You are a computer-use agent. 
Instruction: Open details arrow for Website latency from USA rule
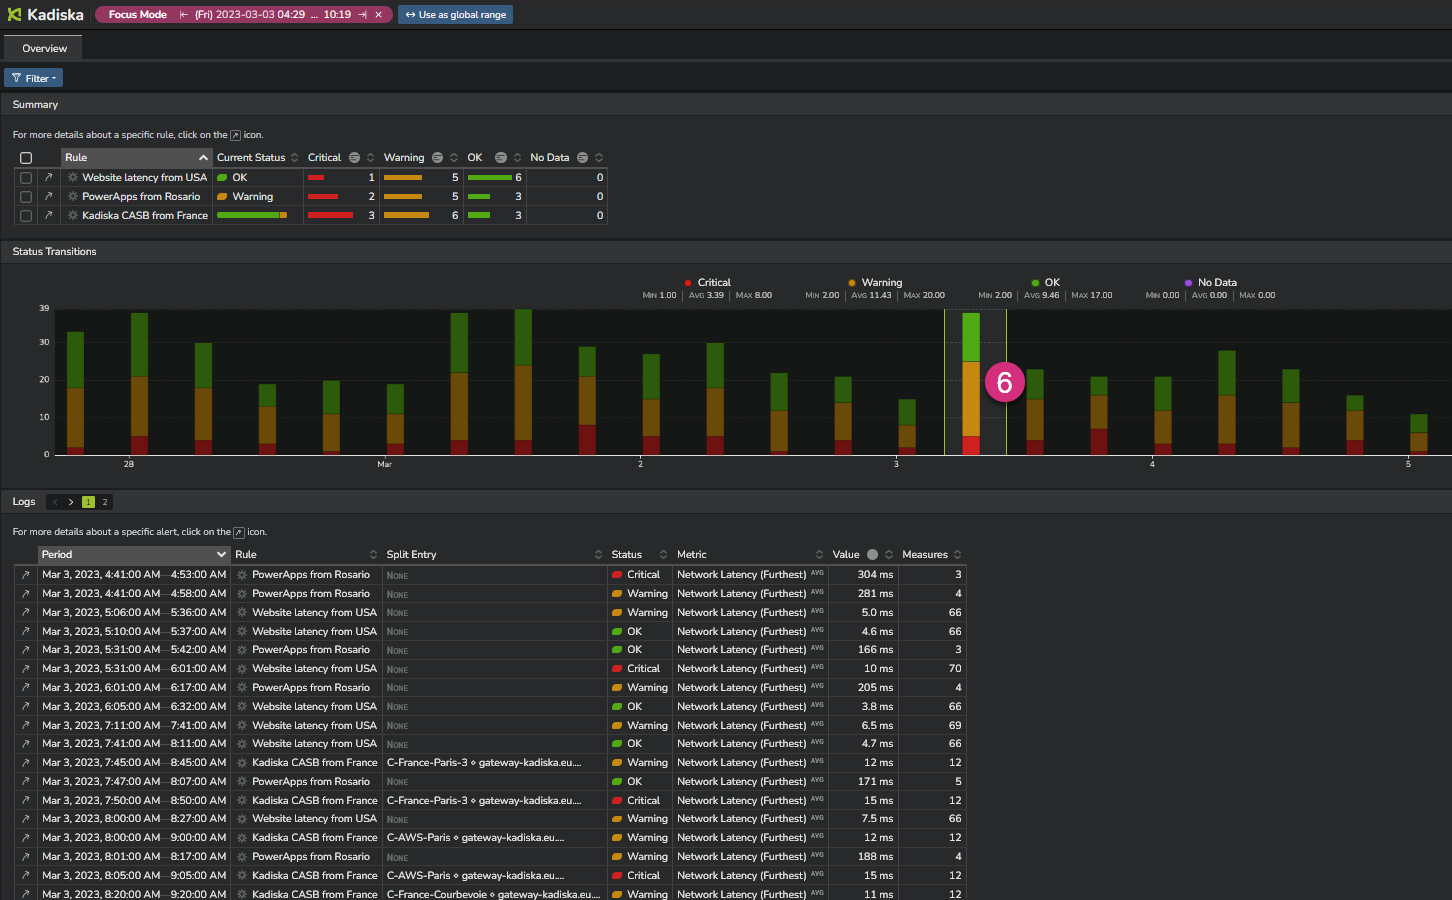pyautogui.click(x=48, y=178)
